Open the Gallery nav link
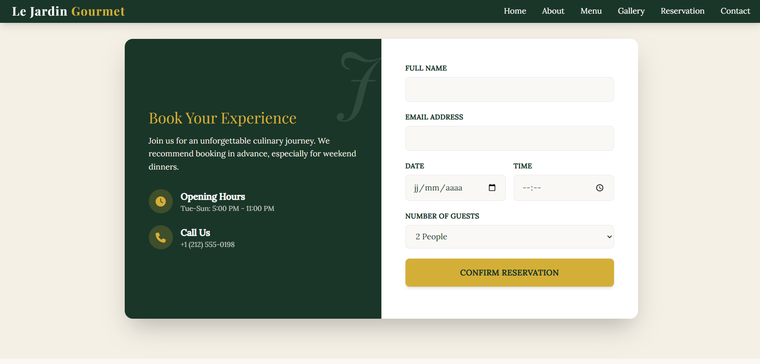 click(x=631, y=11)
